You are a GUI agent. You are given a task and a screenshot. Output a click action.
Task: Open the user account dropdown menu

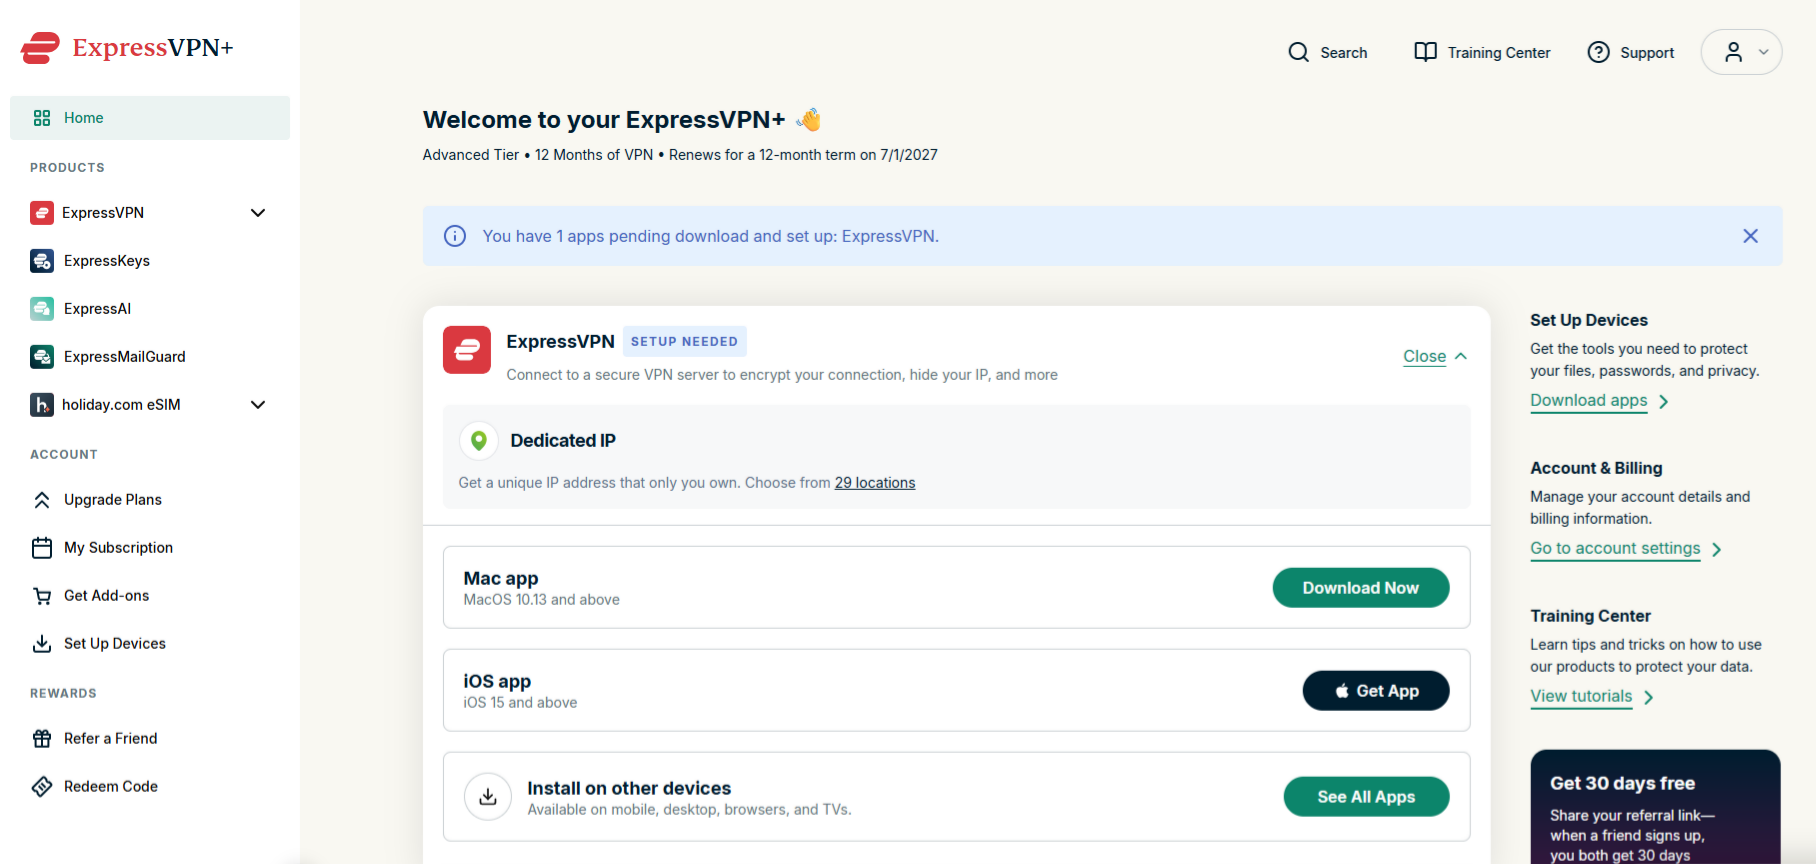[1742, 52]
